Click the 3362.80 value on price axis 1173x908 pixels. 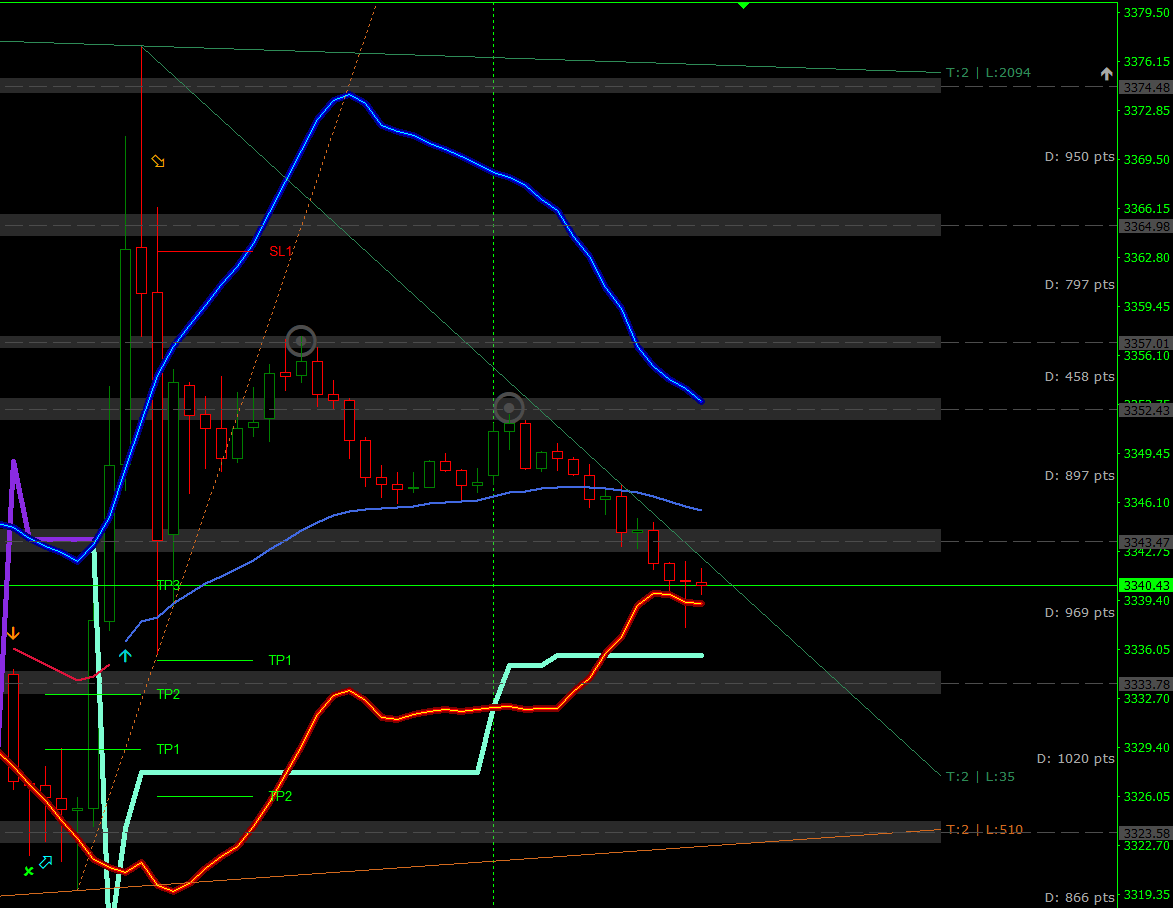click(x=1147, y=257)
